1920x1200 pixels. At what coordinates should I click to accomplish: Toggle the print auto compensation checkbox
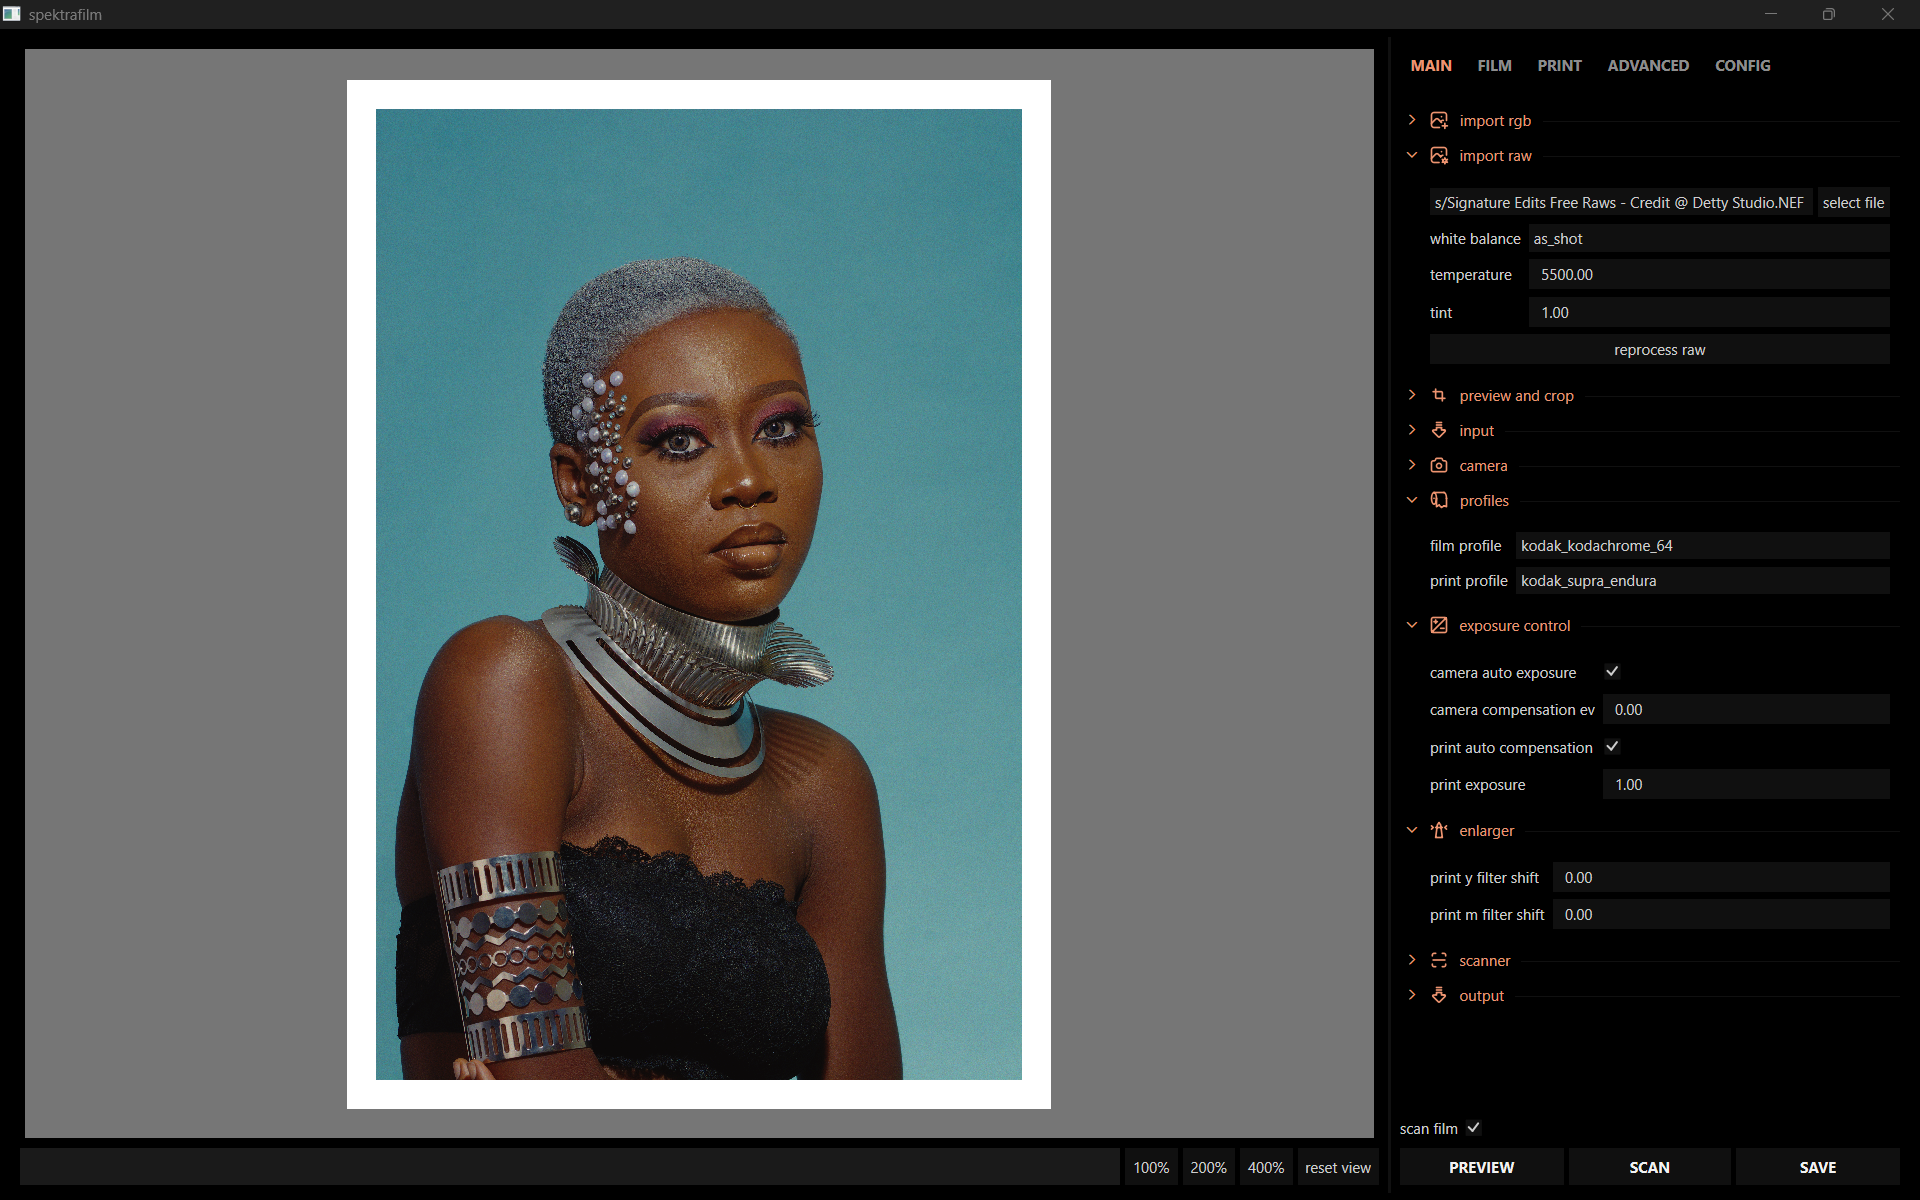coord(1612,747)
